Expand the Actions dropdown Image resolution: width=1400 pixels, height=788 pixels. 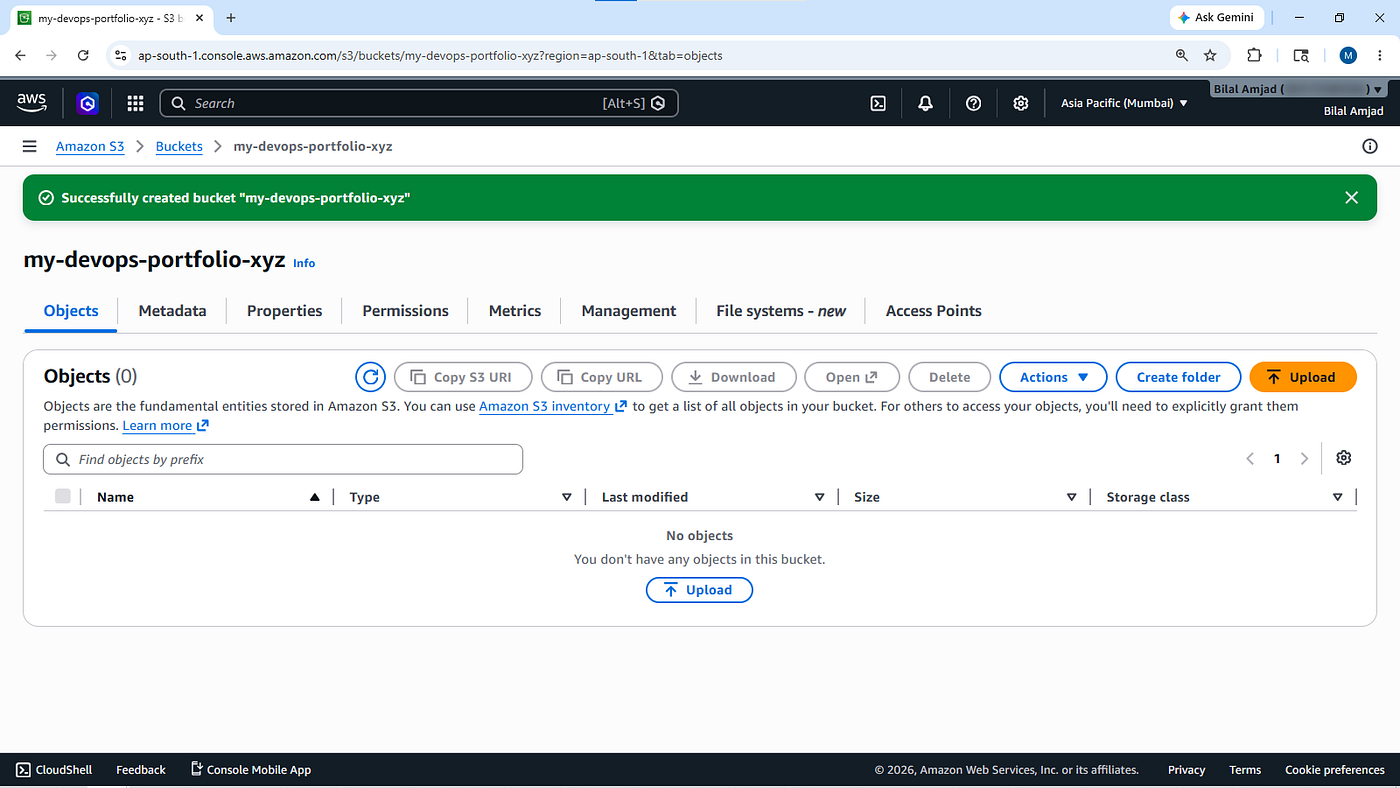coord(1053,377)
